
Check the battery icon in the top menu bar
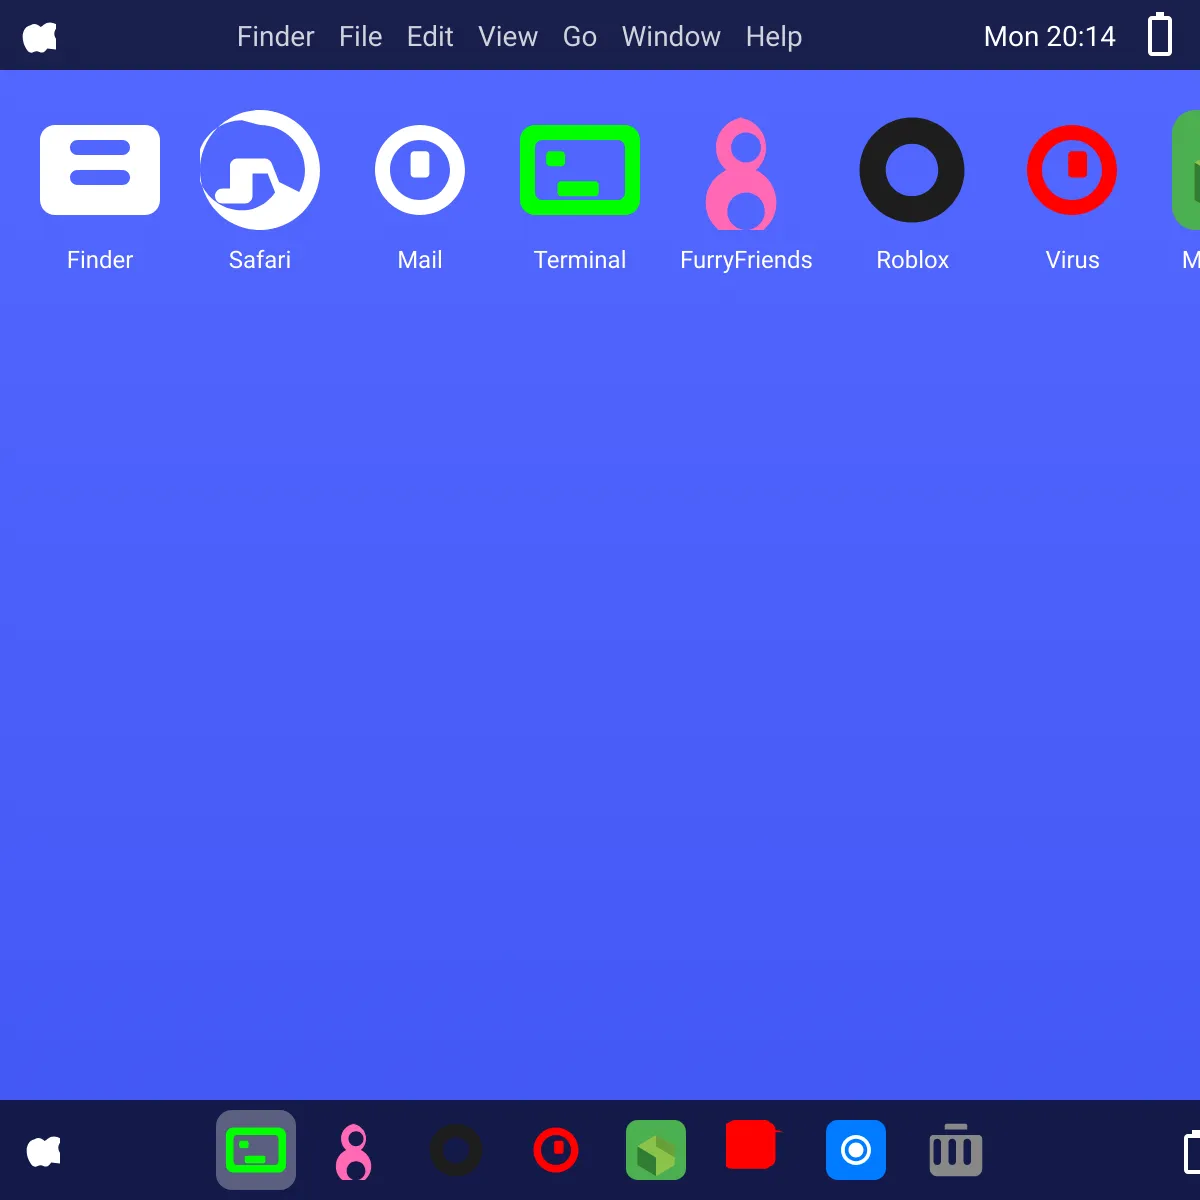pyautogui.click(x=1160, y=35)
